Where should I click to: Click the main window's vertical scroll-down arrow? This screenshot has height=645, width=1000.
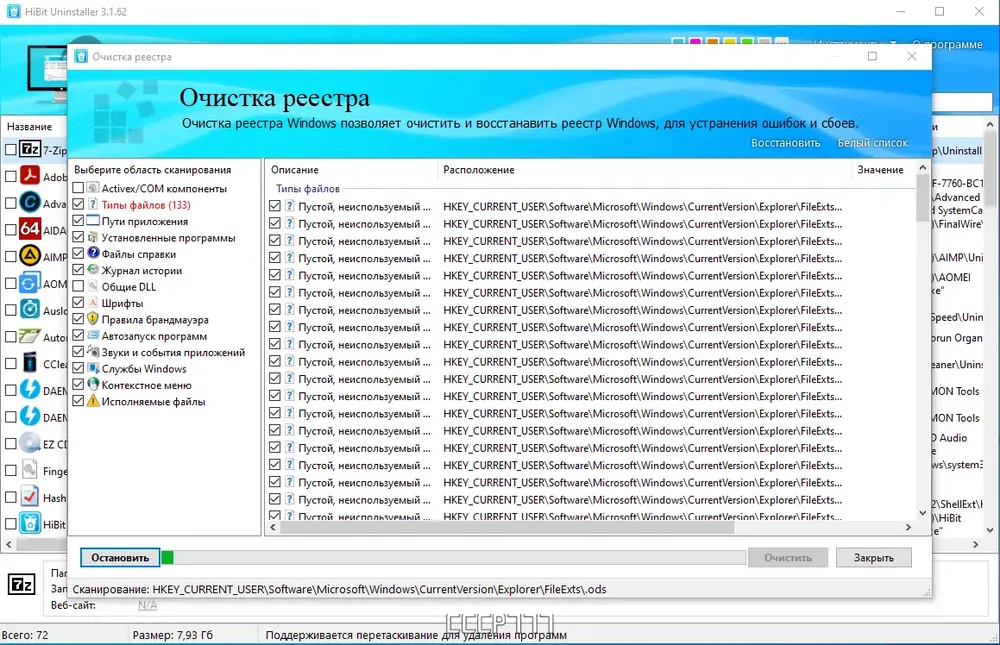coord(990,530)
